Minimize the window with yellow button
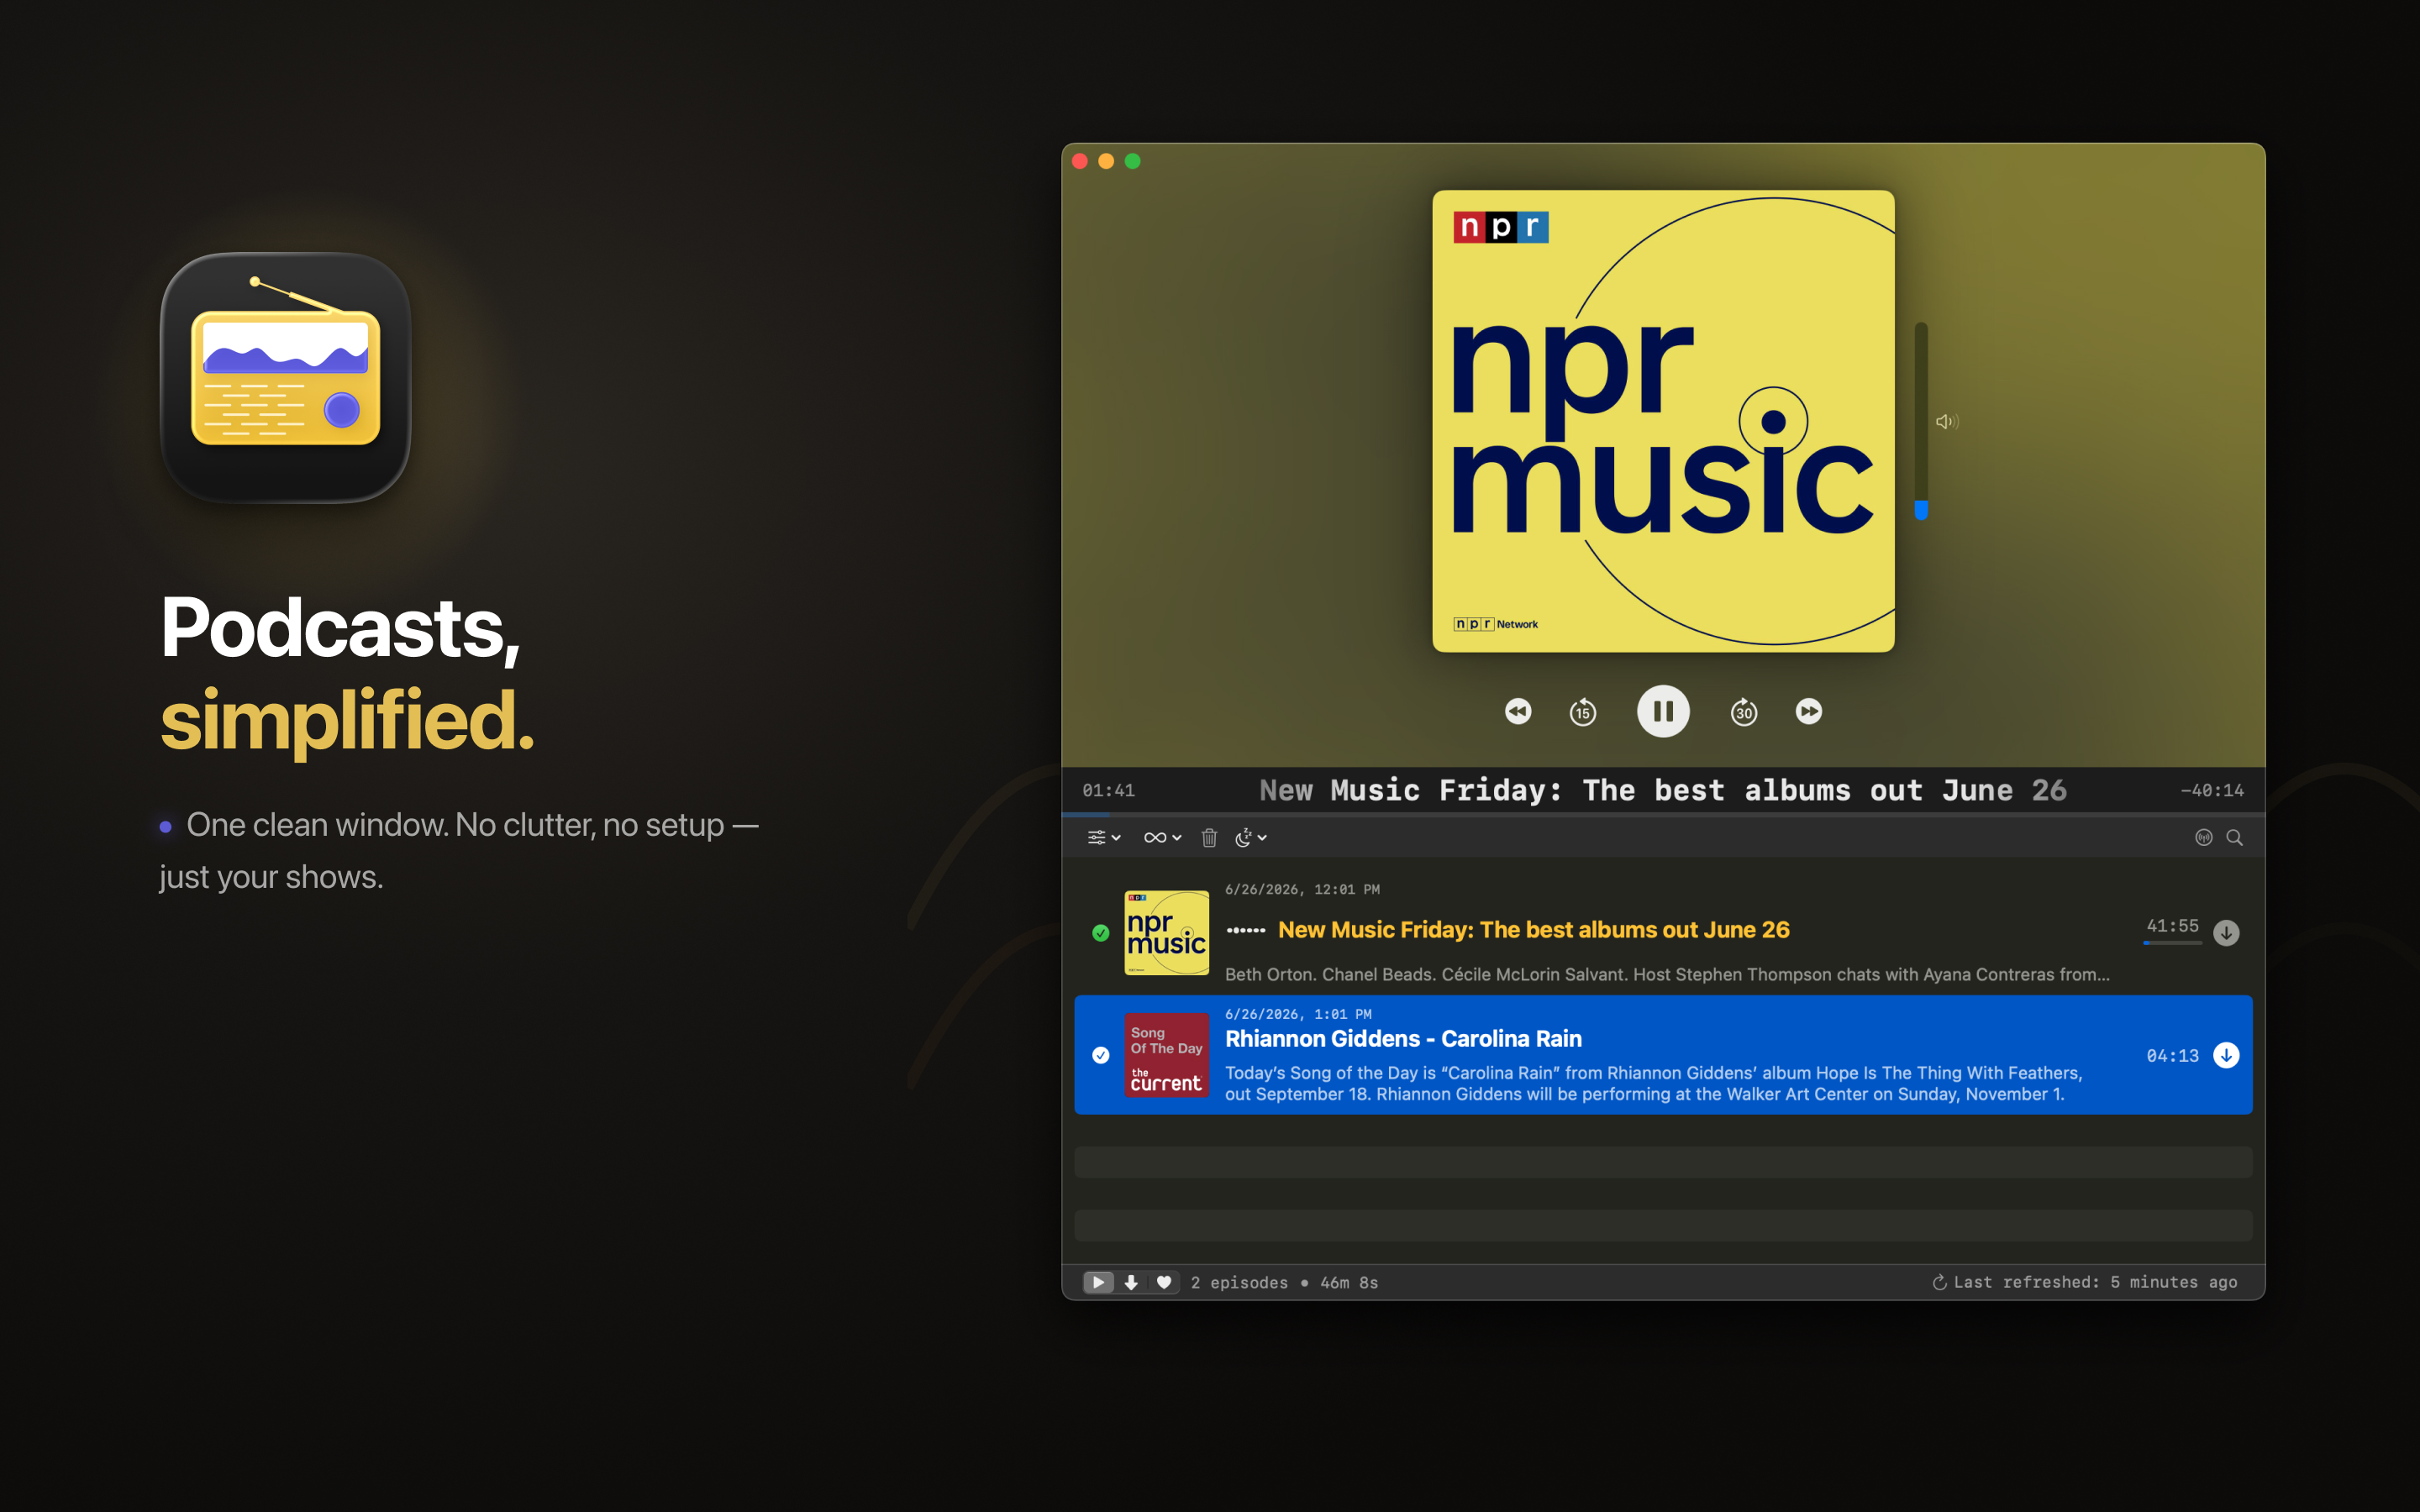The image size is (2420, 1512). point(1106,161)
